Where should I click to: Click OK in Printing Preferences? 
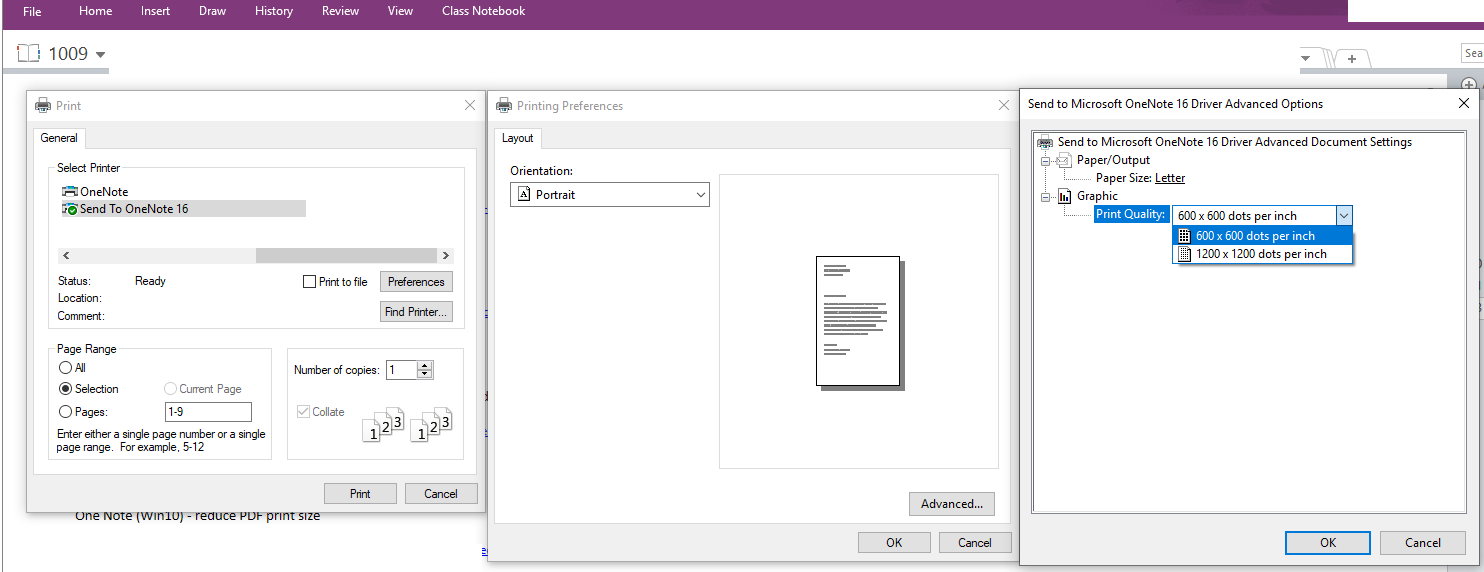tap(894, 543)
